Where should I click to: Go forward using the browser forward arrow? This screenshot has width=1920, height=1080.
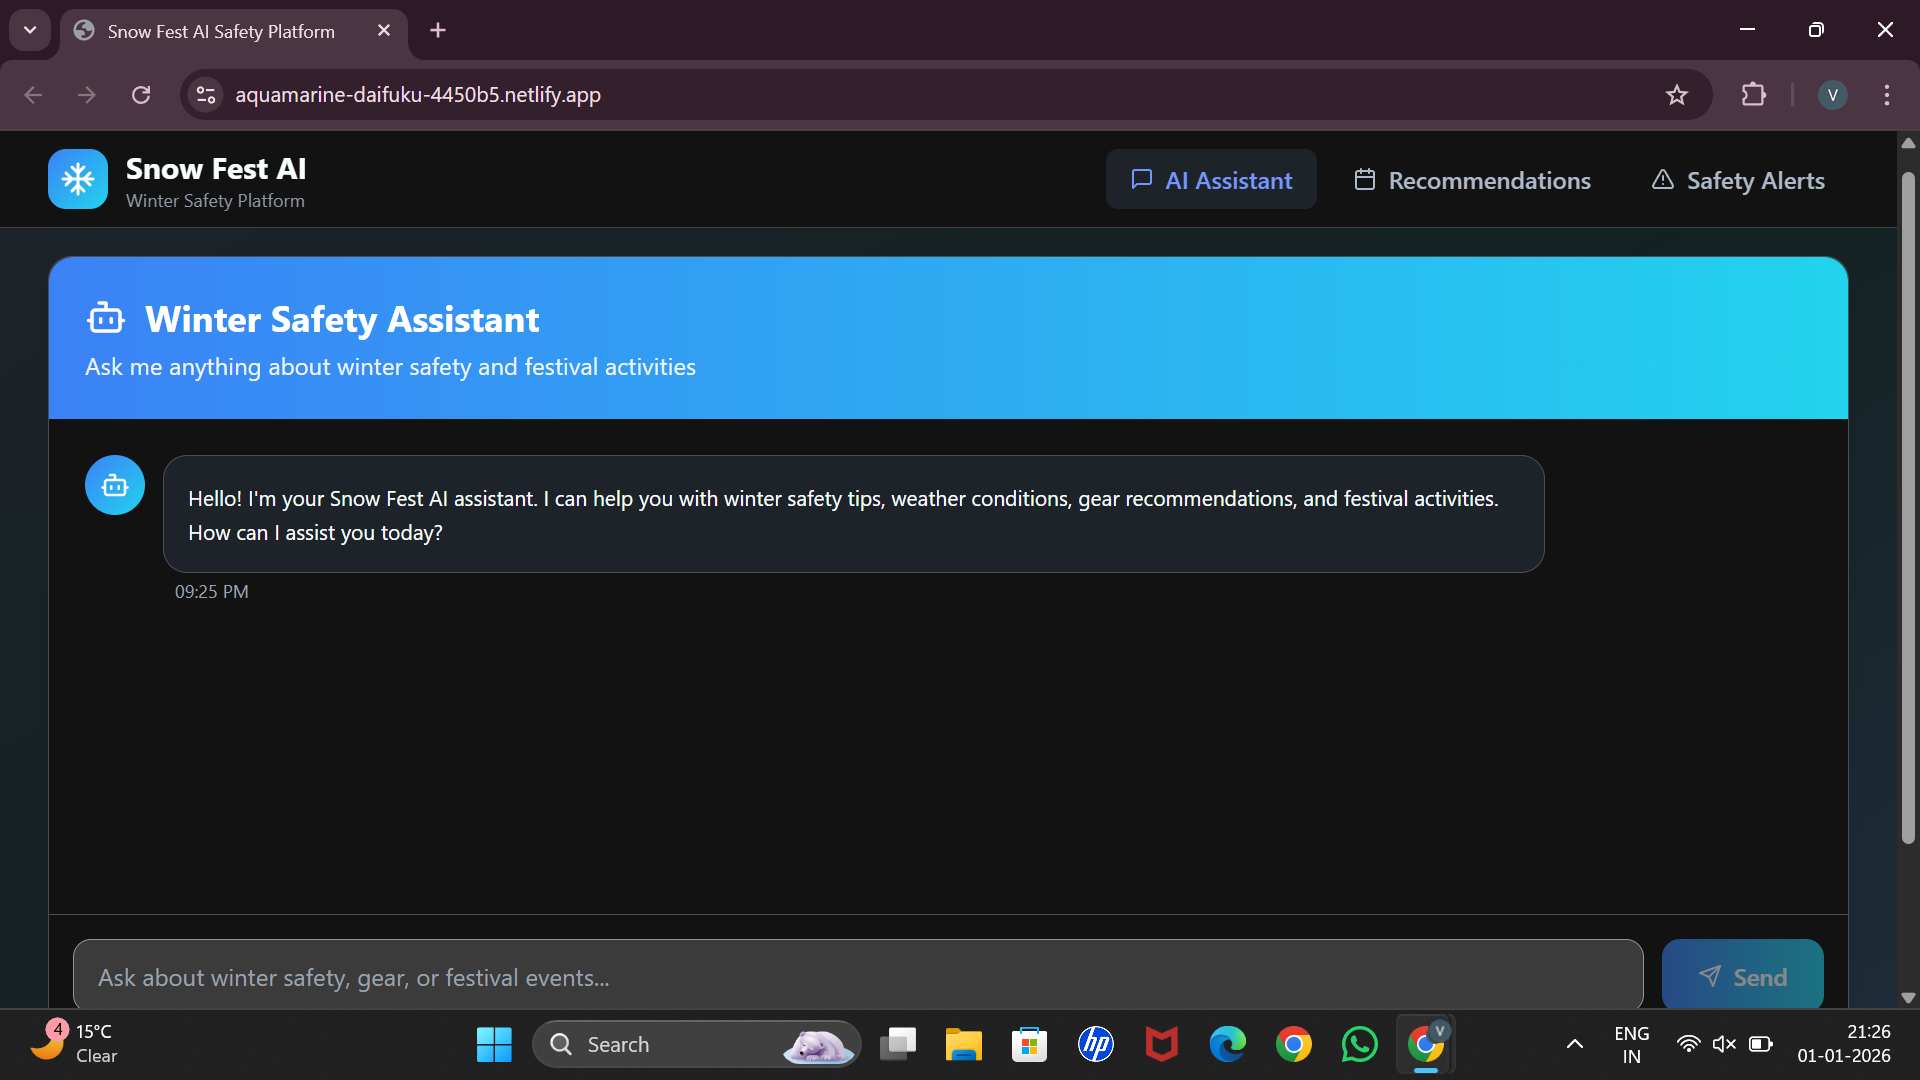coord(87,95)
